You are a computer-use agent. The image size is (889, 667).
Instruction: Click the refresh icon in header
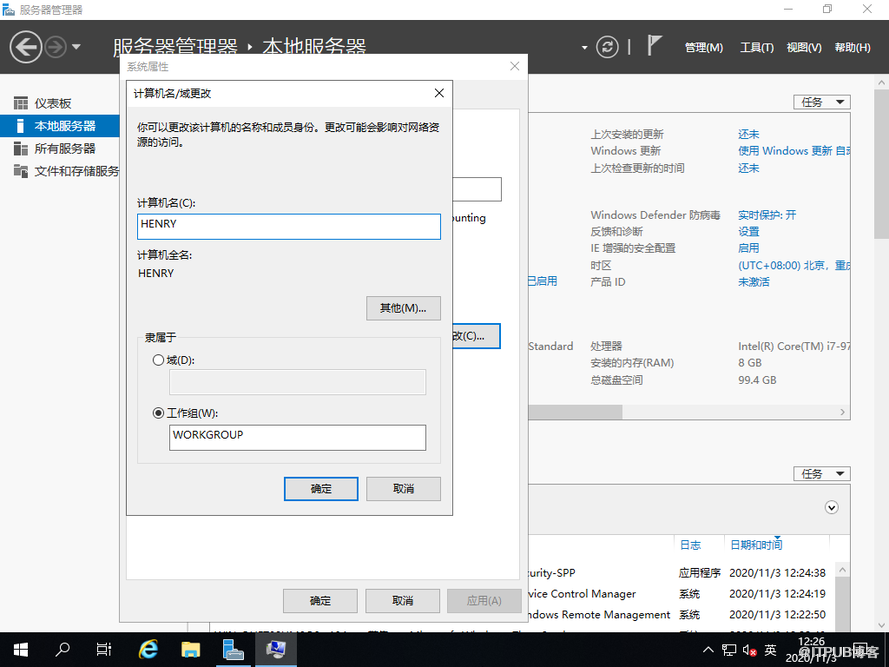click(x=607, y=47)
